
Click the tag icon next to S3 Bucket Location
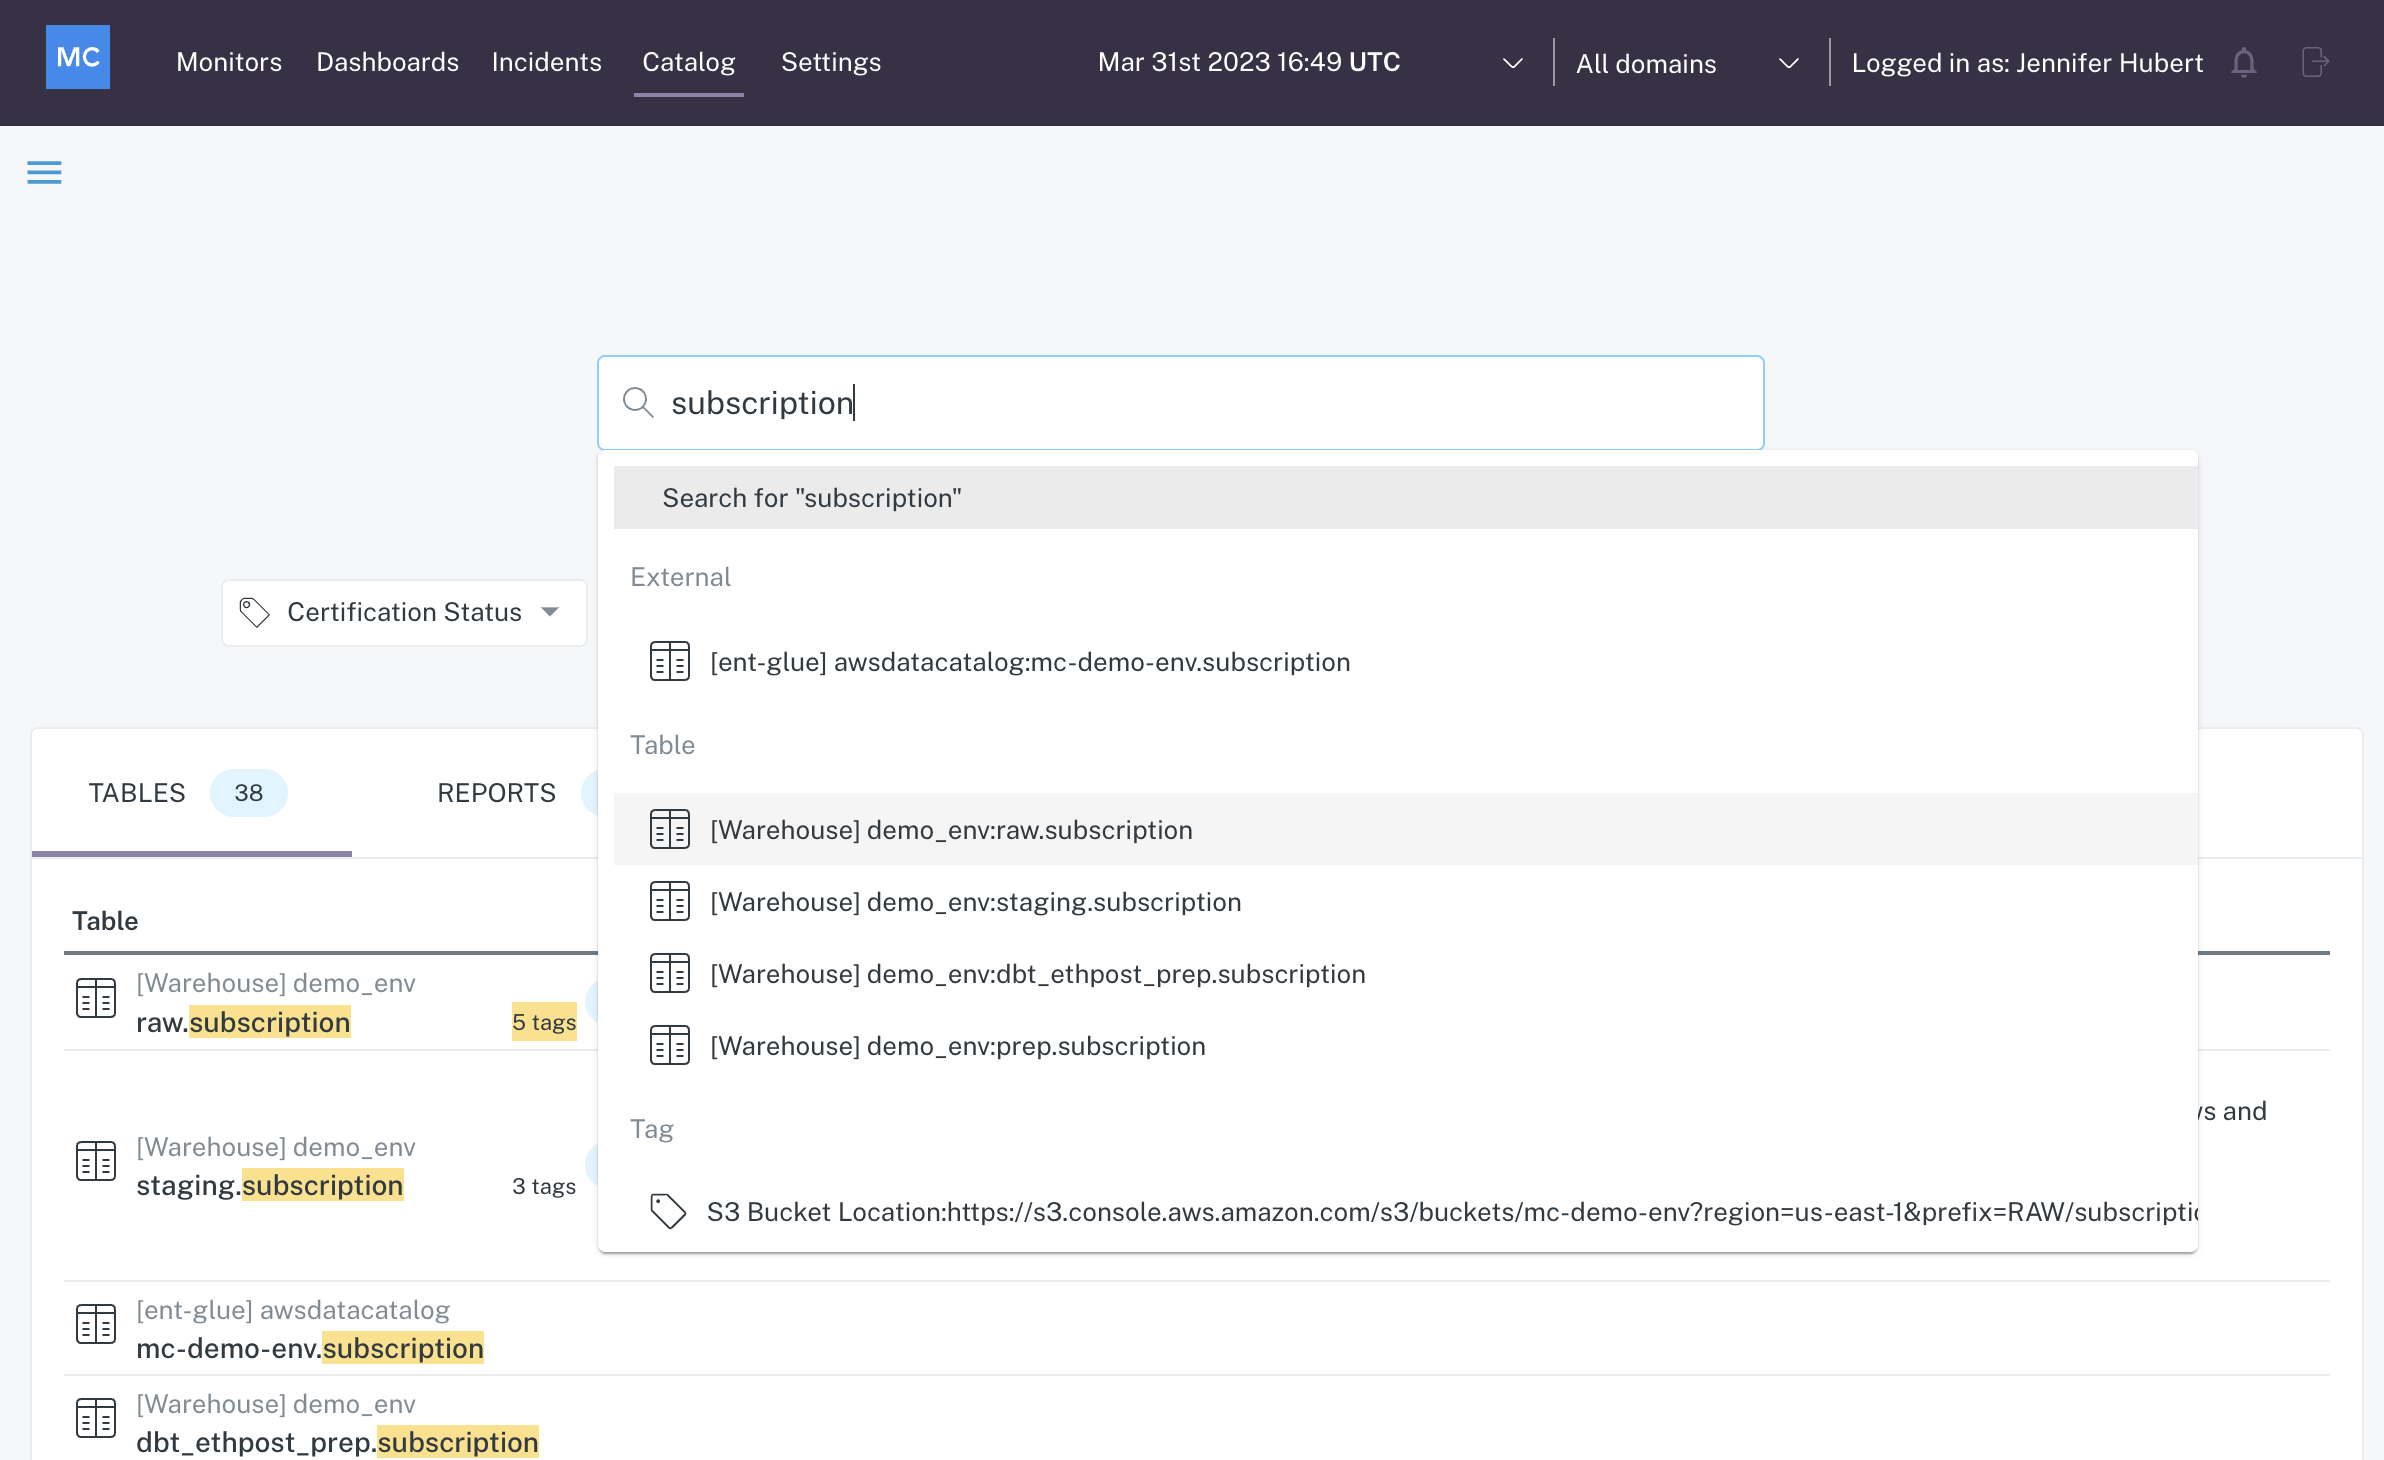click(x=668, y=1211)
